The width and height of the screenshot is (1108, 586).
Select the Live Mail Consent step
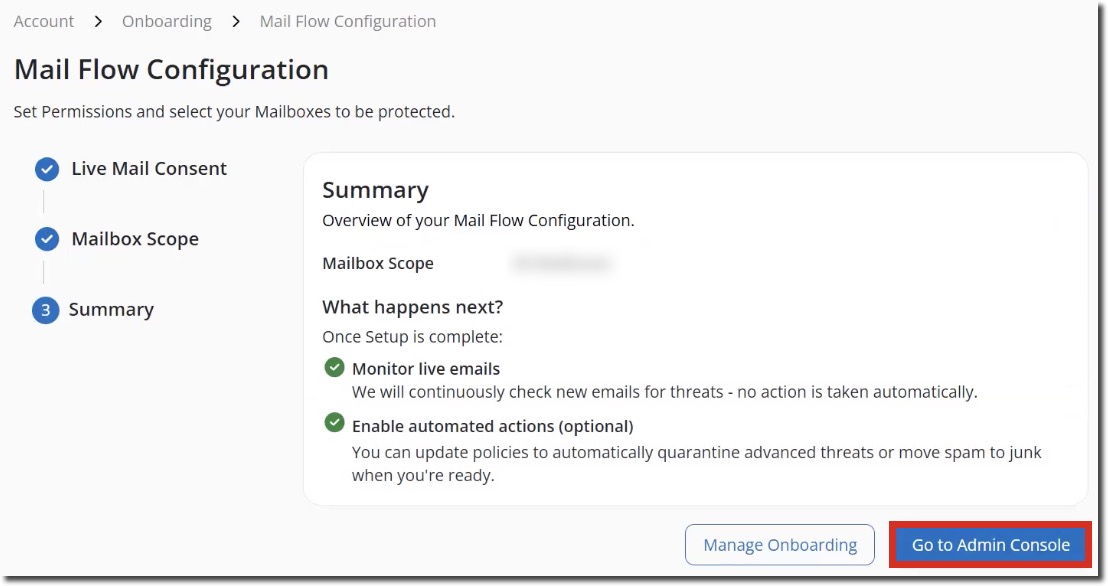click(x=147, y=169)
